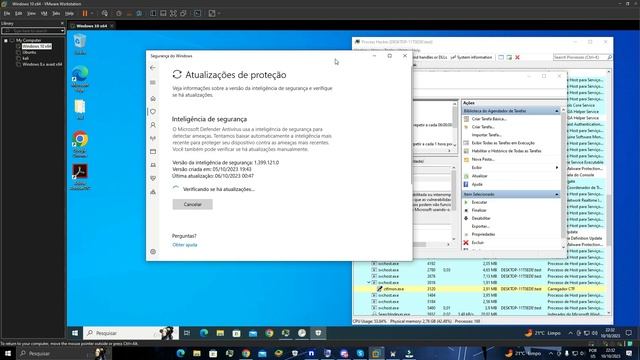Click Executar action in Item Selecionado
This screenshot has height=360, width=640.
[480, 202]
